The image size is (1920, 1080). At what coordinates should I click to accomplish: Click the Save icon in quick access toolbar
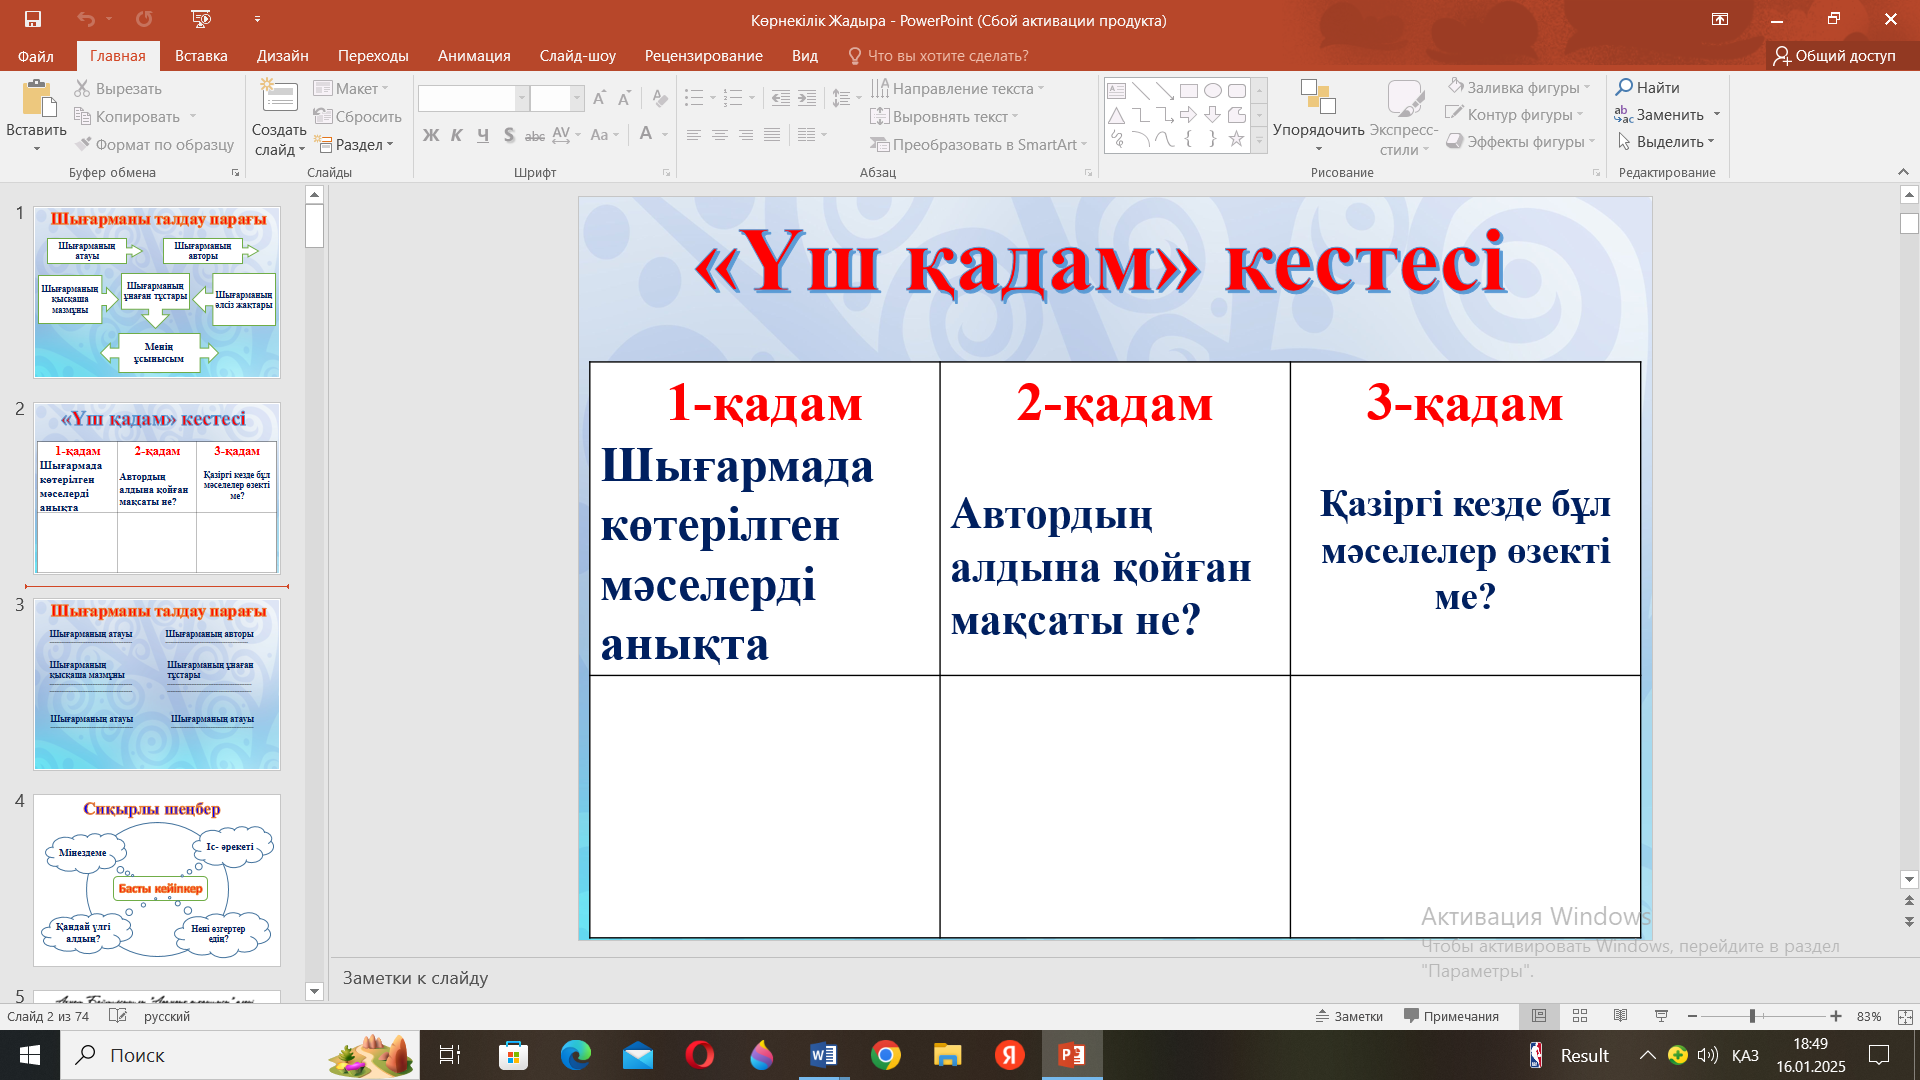[33, 19]
